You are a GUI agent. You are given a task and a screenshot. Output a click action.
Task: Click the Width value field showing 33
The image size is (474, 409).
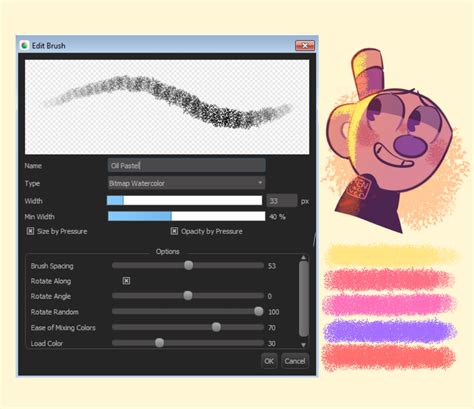coord(282,201)
